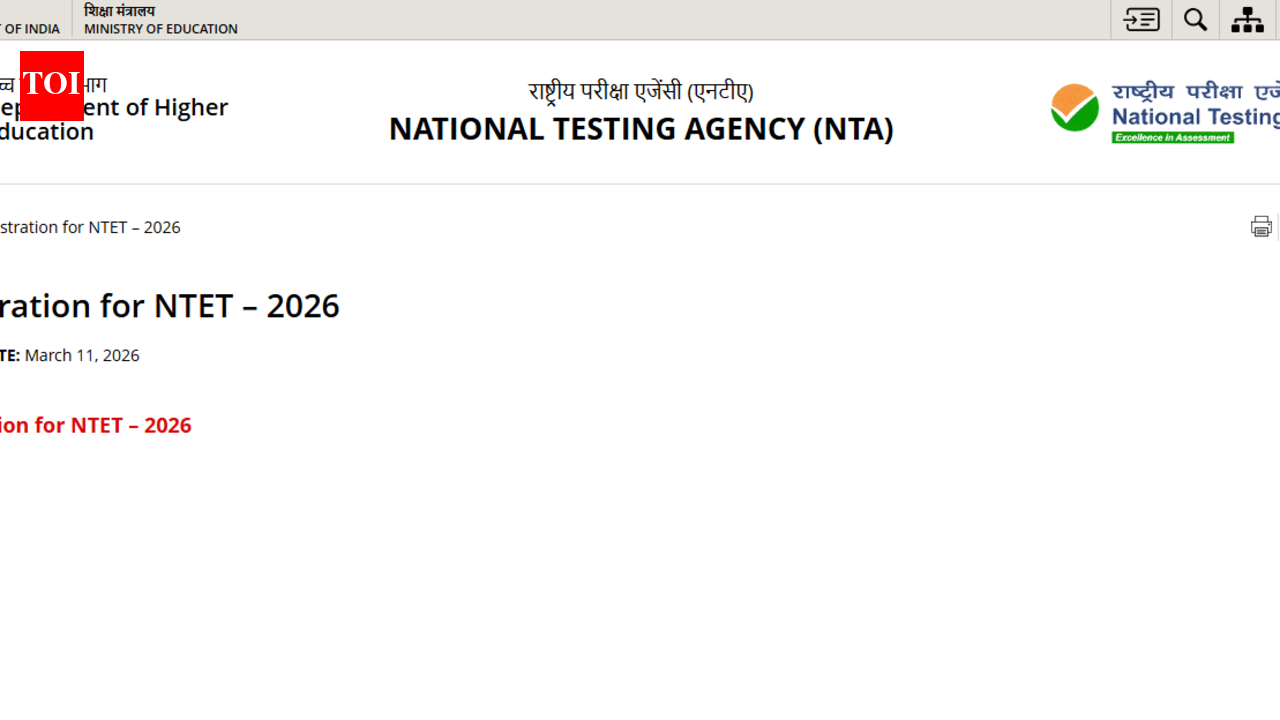Select the skip-to-content icon near the search
Screen dimensions: 1280x720
1140,19
